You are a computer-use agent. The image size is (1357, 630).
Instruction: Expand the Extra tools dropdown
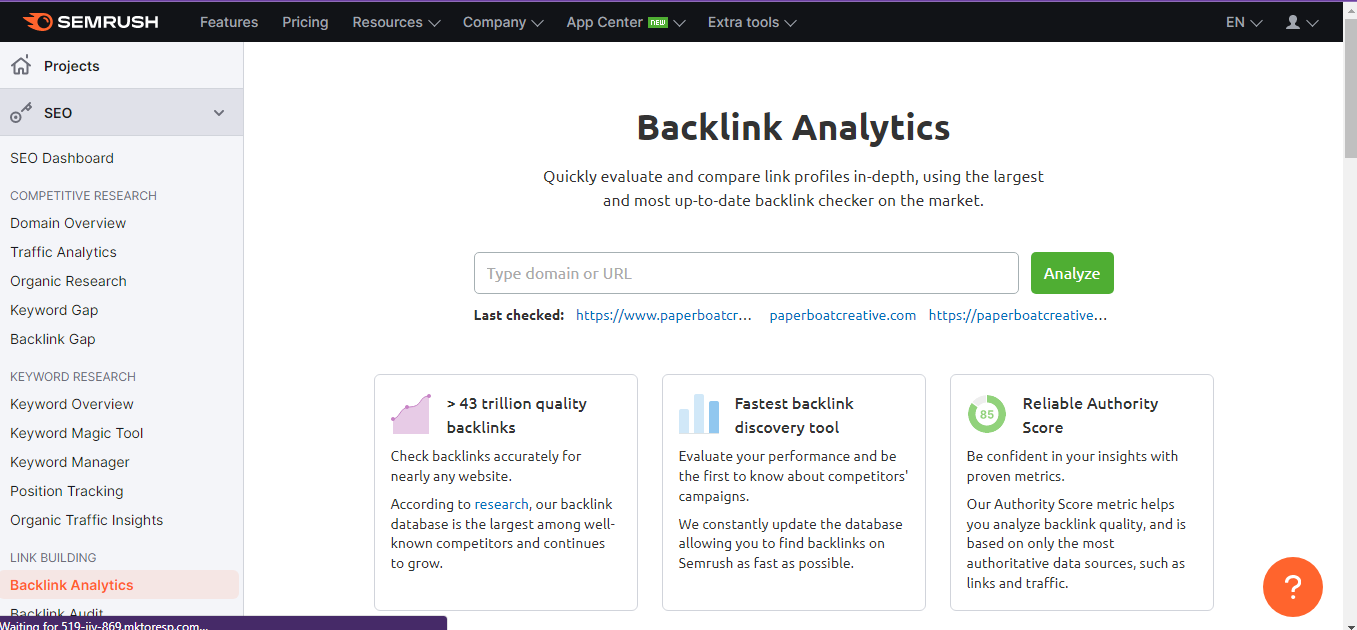[752, 22]
